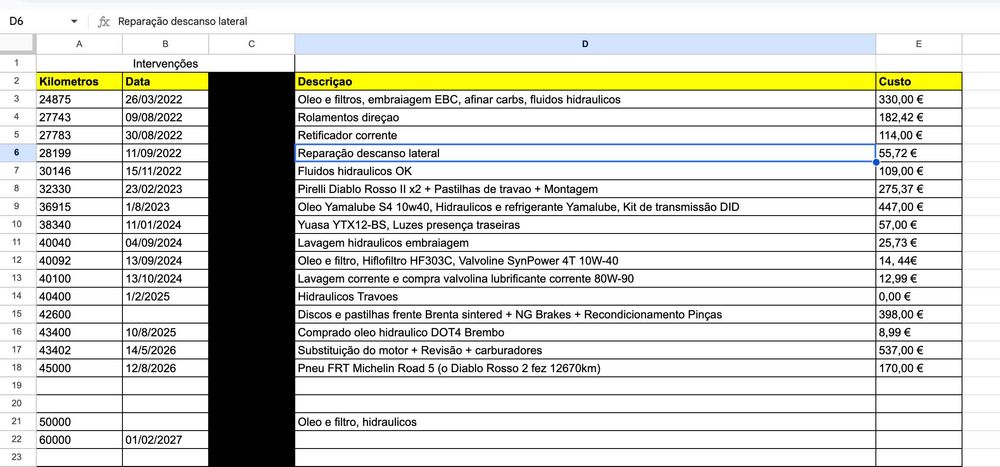Select kilometers cell 50000
This screenshot has width=1000, height=467.
(79, 422)
